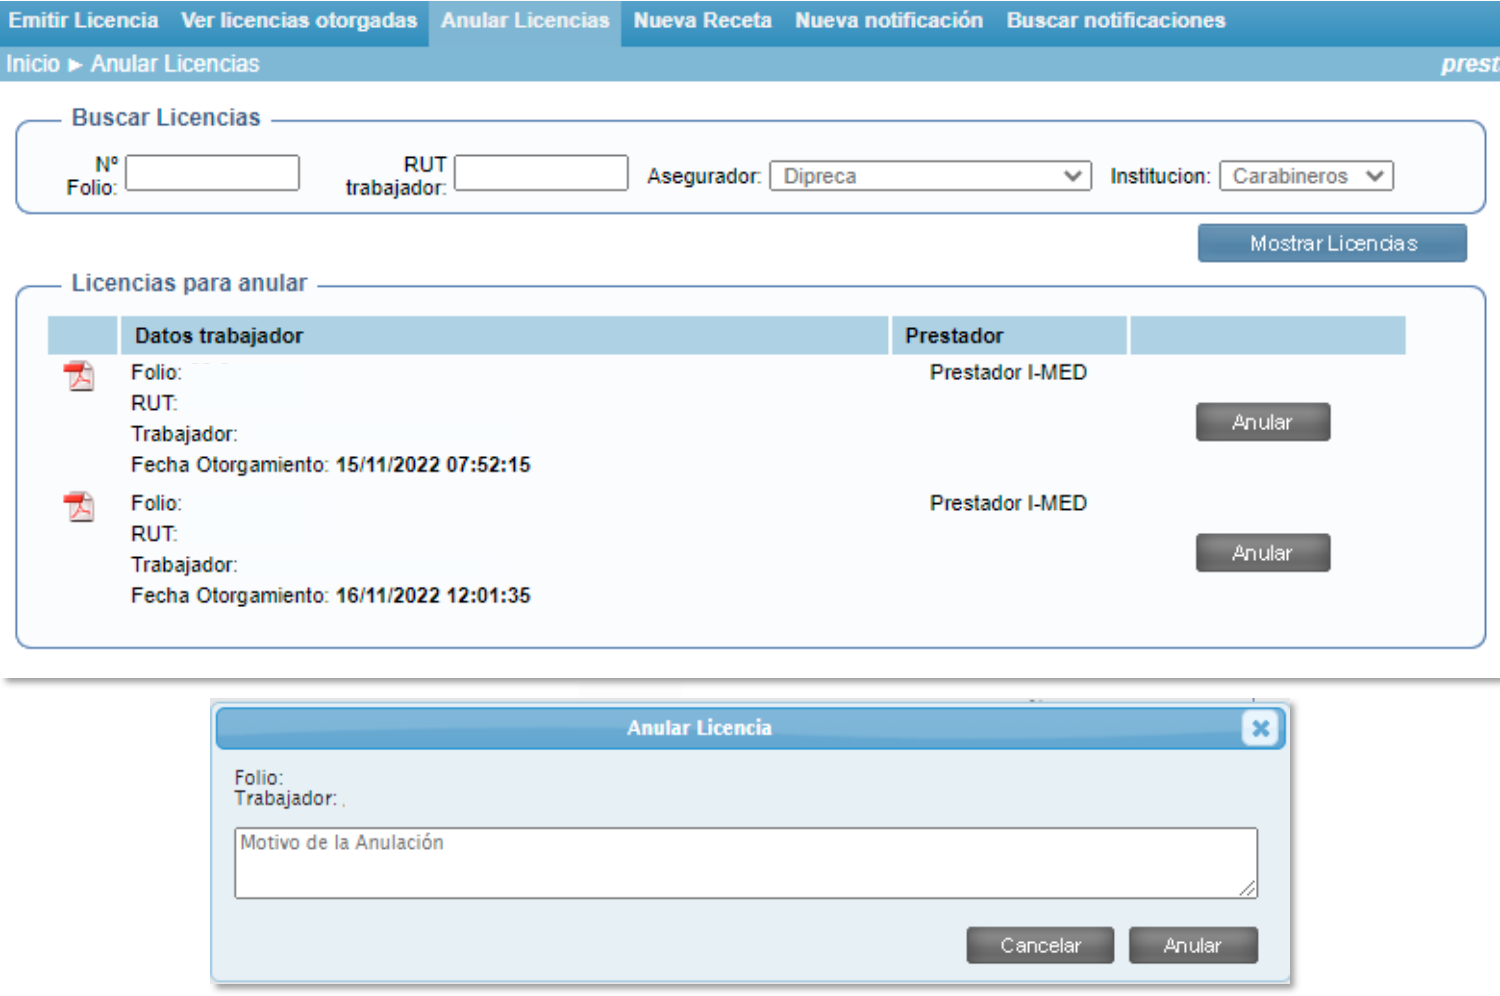The image size is (1500, 996).
Task: Click Anular for the 15/11/2022 license
Action: pyautogui.click(x=1262, y=422)
